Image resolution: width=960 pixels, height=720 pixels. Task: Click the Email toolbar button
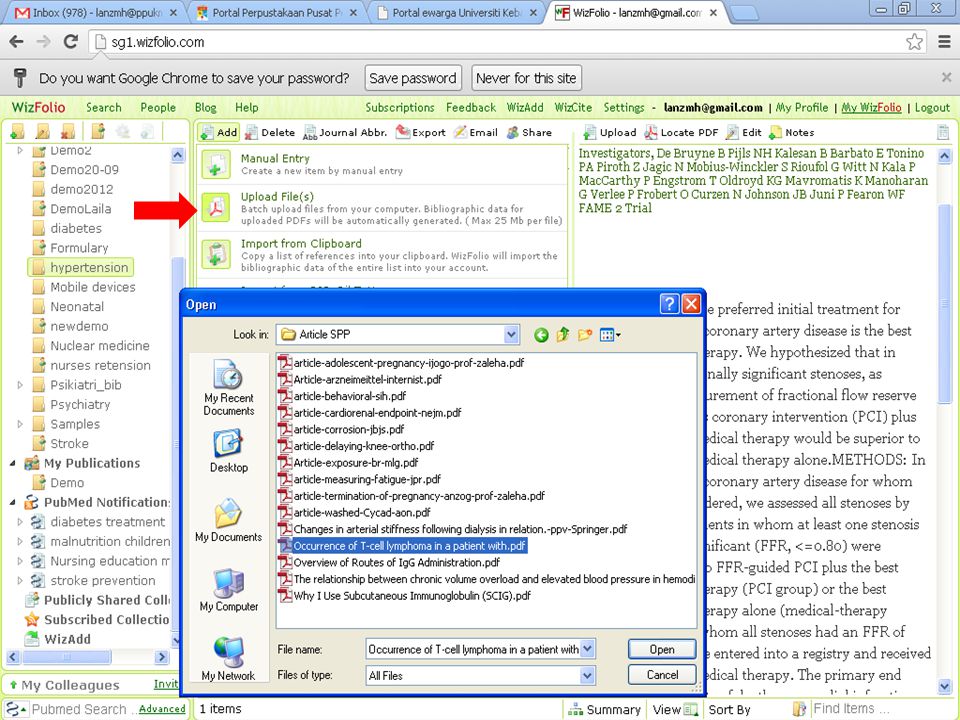(x=475, y=132)
